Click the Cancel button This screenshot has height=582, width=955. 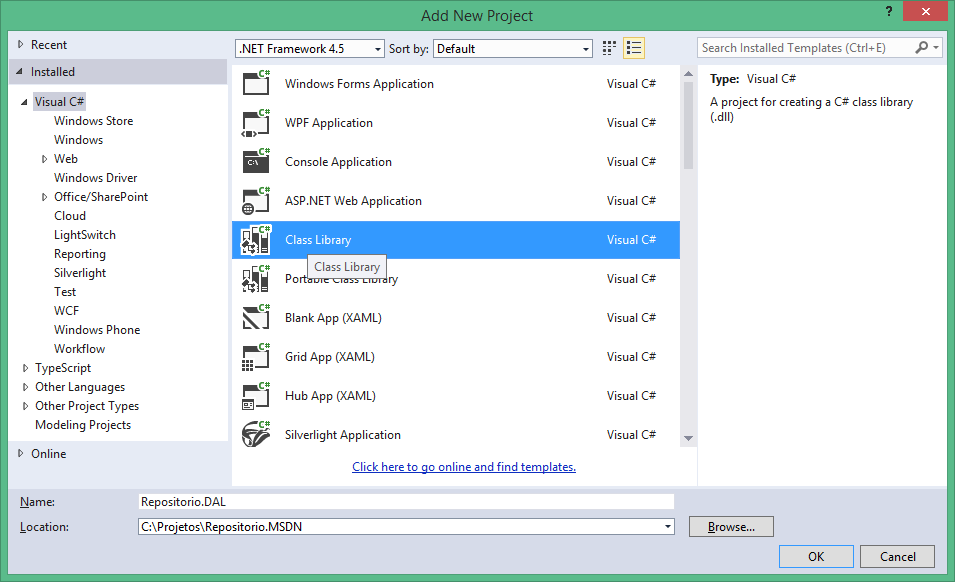point(897,556)
